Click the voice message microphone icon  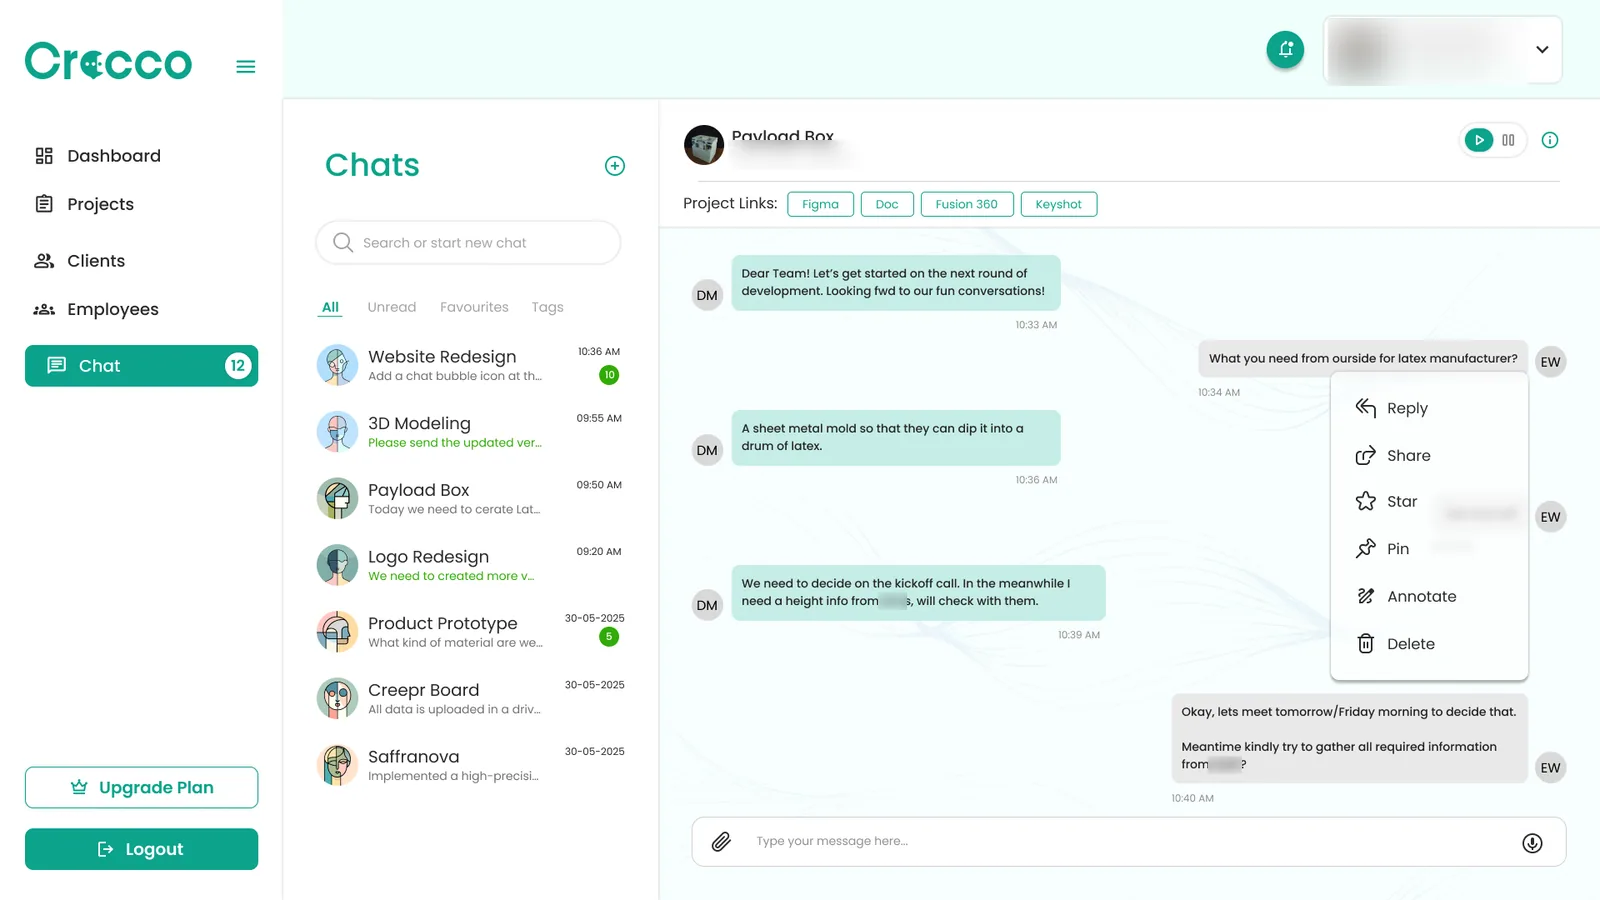coord(1532,843)
